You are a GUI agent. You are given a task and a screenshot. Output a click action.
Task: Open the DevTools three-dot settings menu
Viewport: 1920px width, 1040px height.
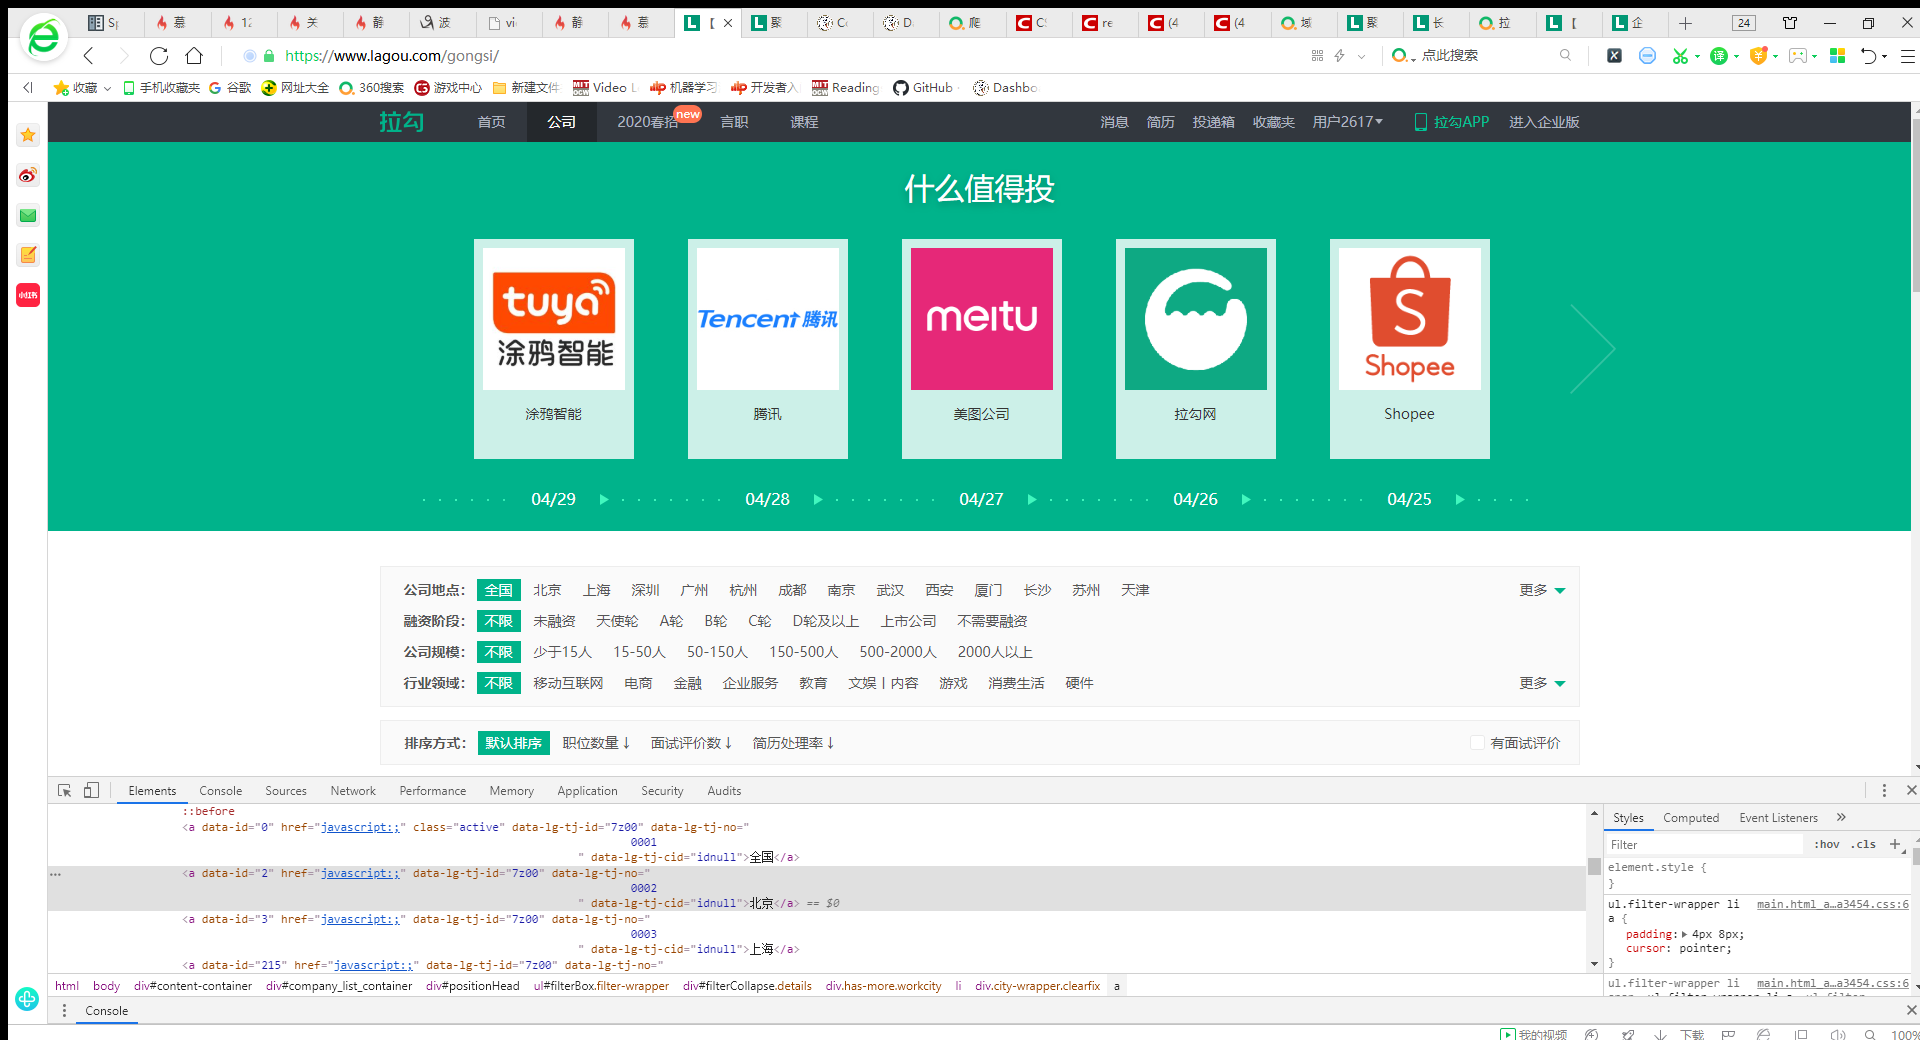coord(1884,790)
